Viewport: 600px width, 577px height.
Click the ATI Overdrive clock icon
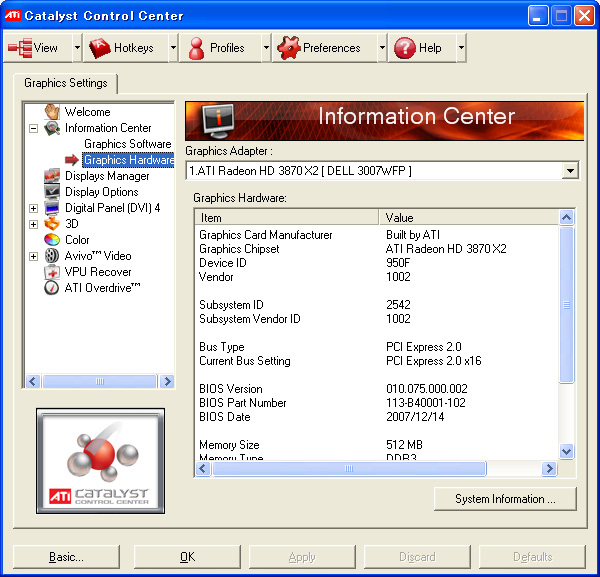coord(53,288)
